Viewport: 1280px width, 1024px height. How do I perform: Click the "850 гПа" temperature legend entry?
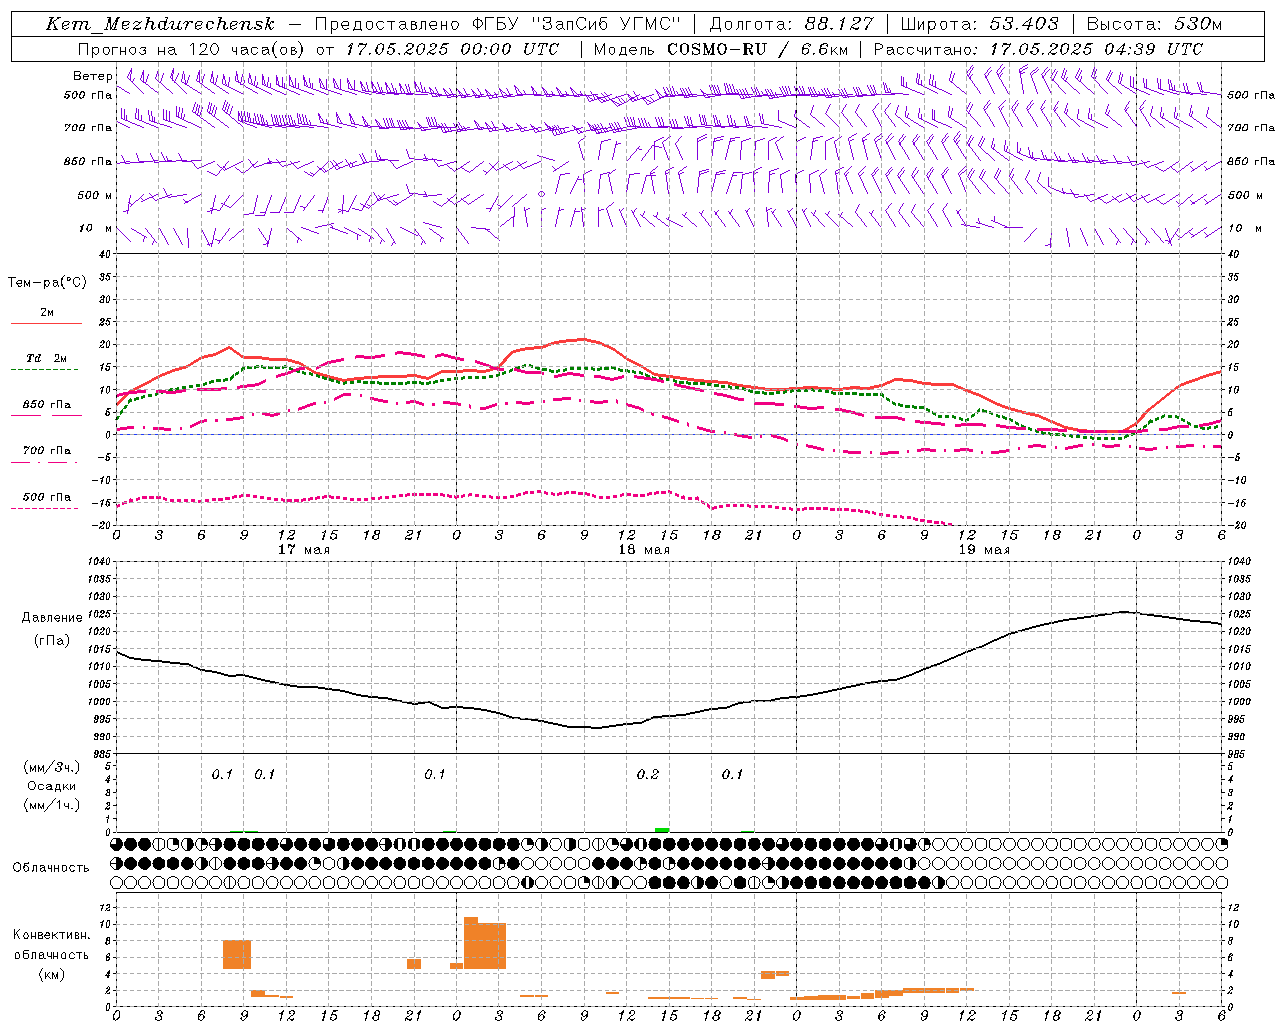click(47, 405)
